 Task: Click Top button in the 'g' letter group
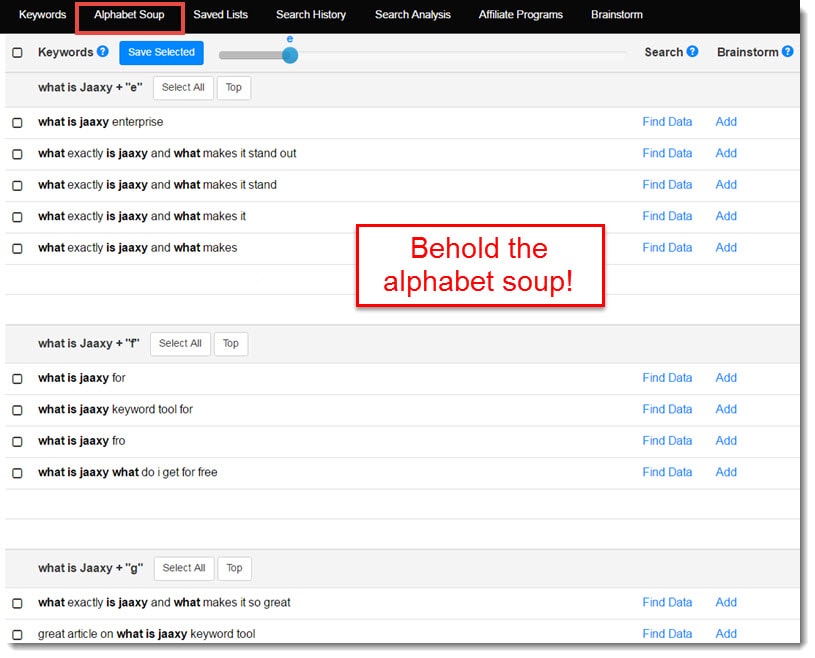[234, 568]
